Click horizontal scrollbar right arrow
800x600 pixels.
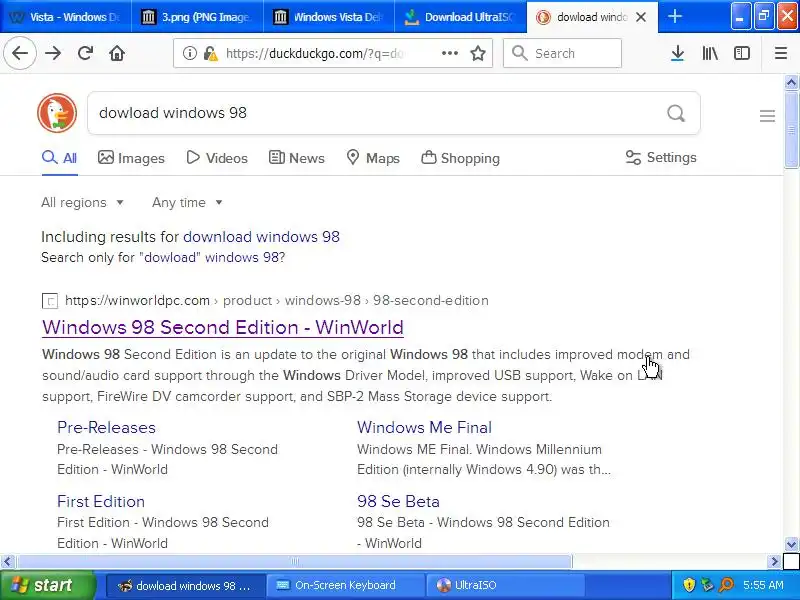774,562
